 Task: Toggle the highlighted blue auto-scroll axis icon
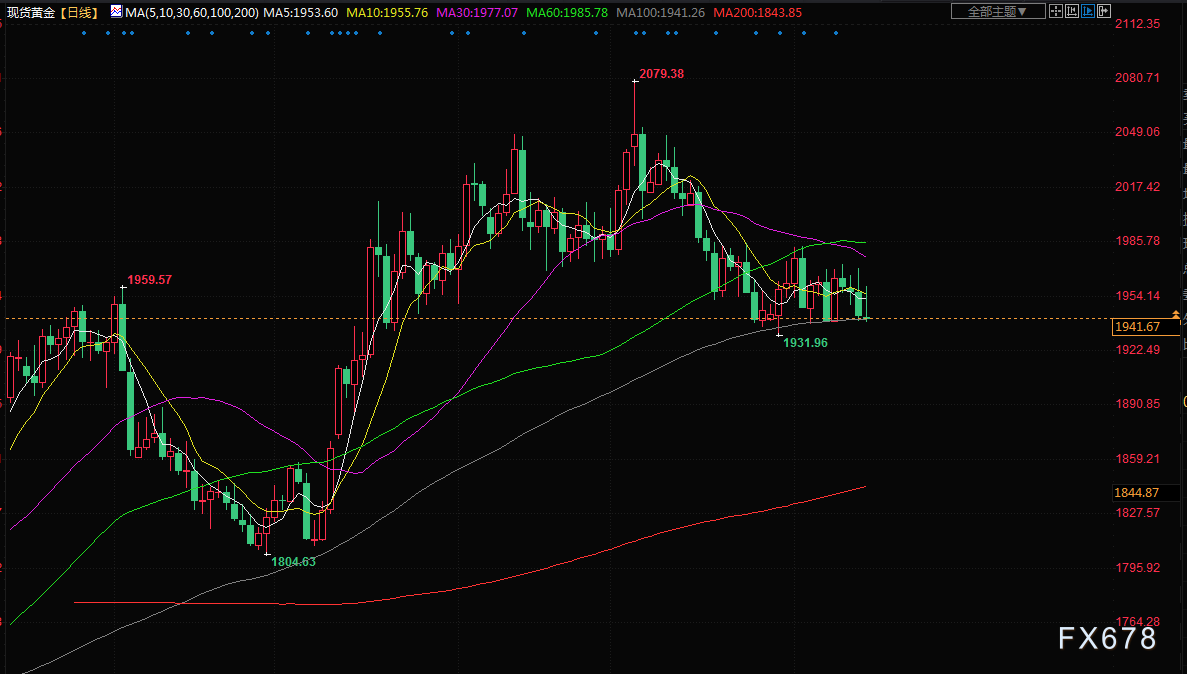tap(1088, 11)
